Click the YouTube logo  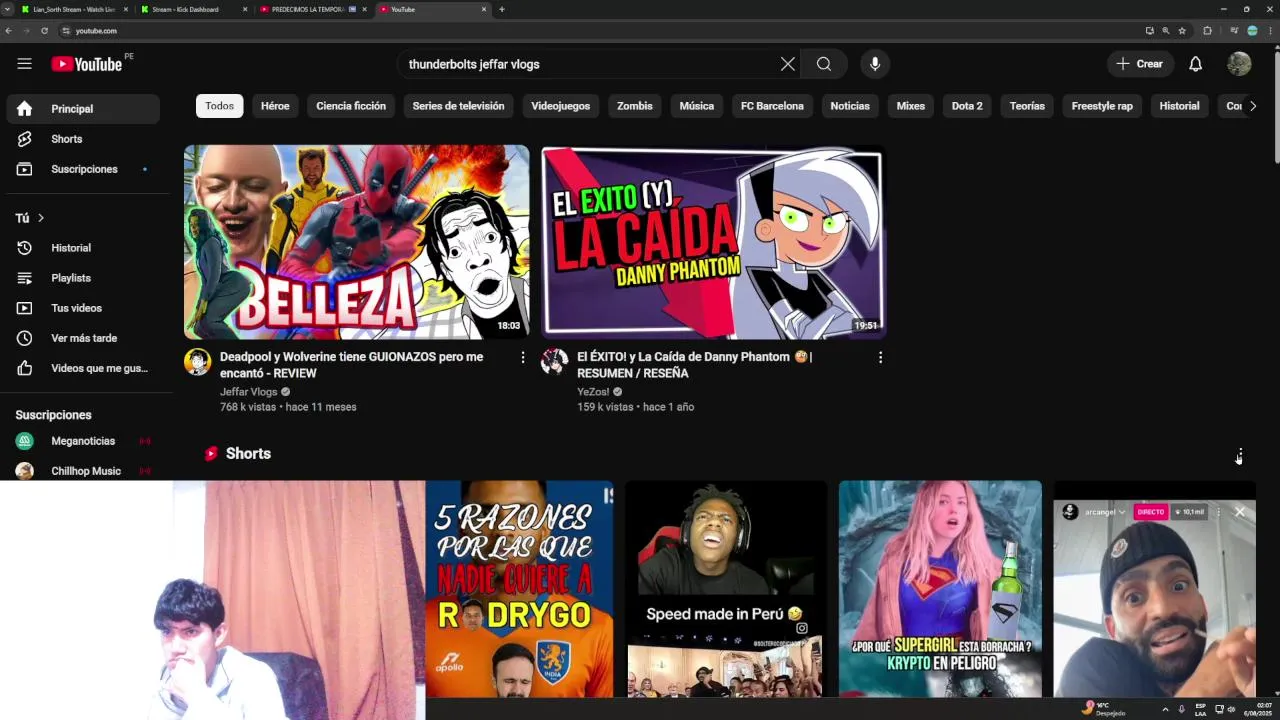pyautogui.click(x=87, y=64)
